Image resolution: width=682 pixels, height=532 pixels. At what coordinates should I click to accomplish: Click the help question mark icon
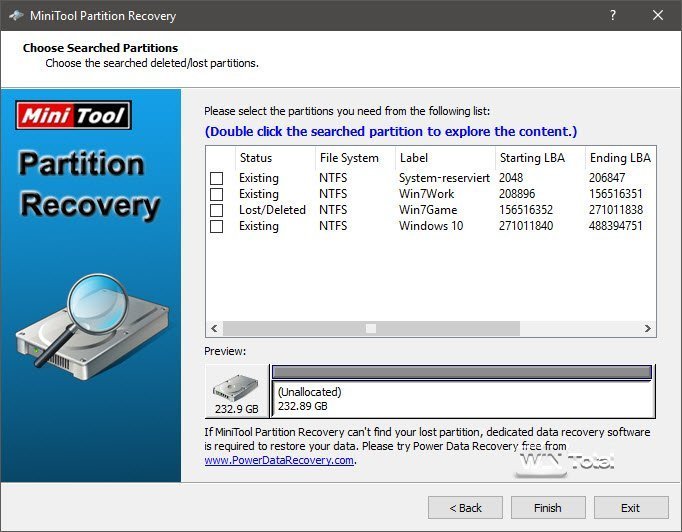click(613, 16)
